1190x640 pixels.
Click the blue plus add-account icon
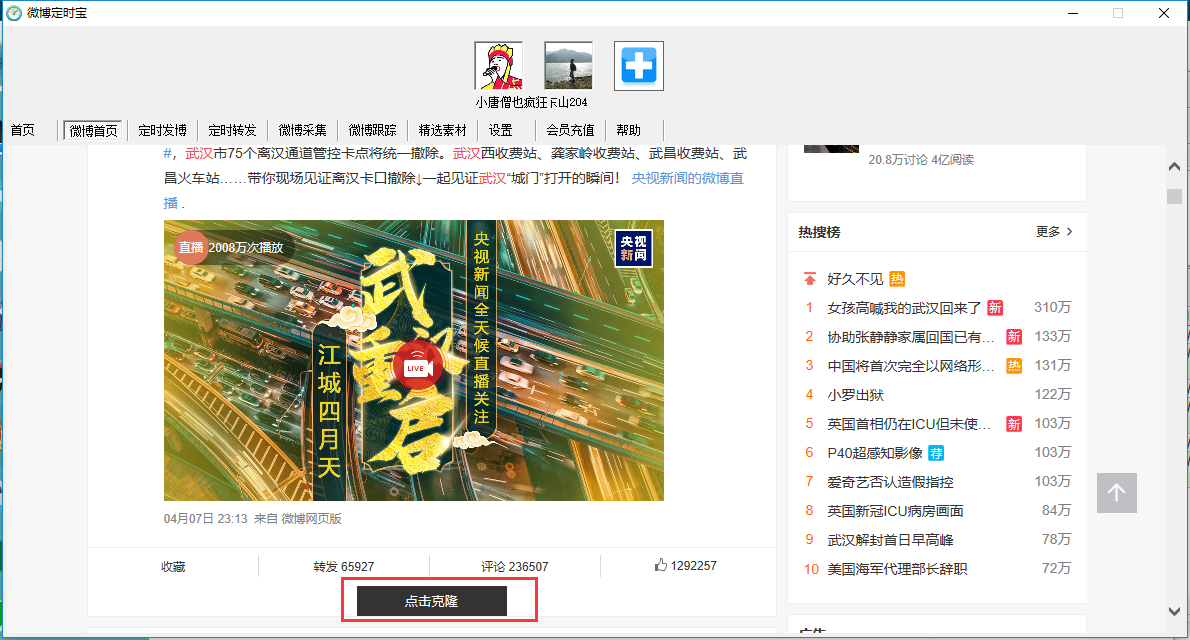638,67
